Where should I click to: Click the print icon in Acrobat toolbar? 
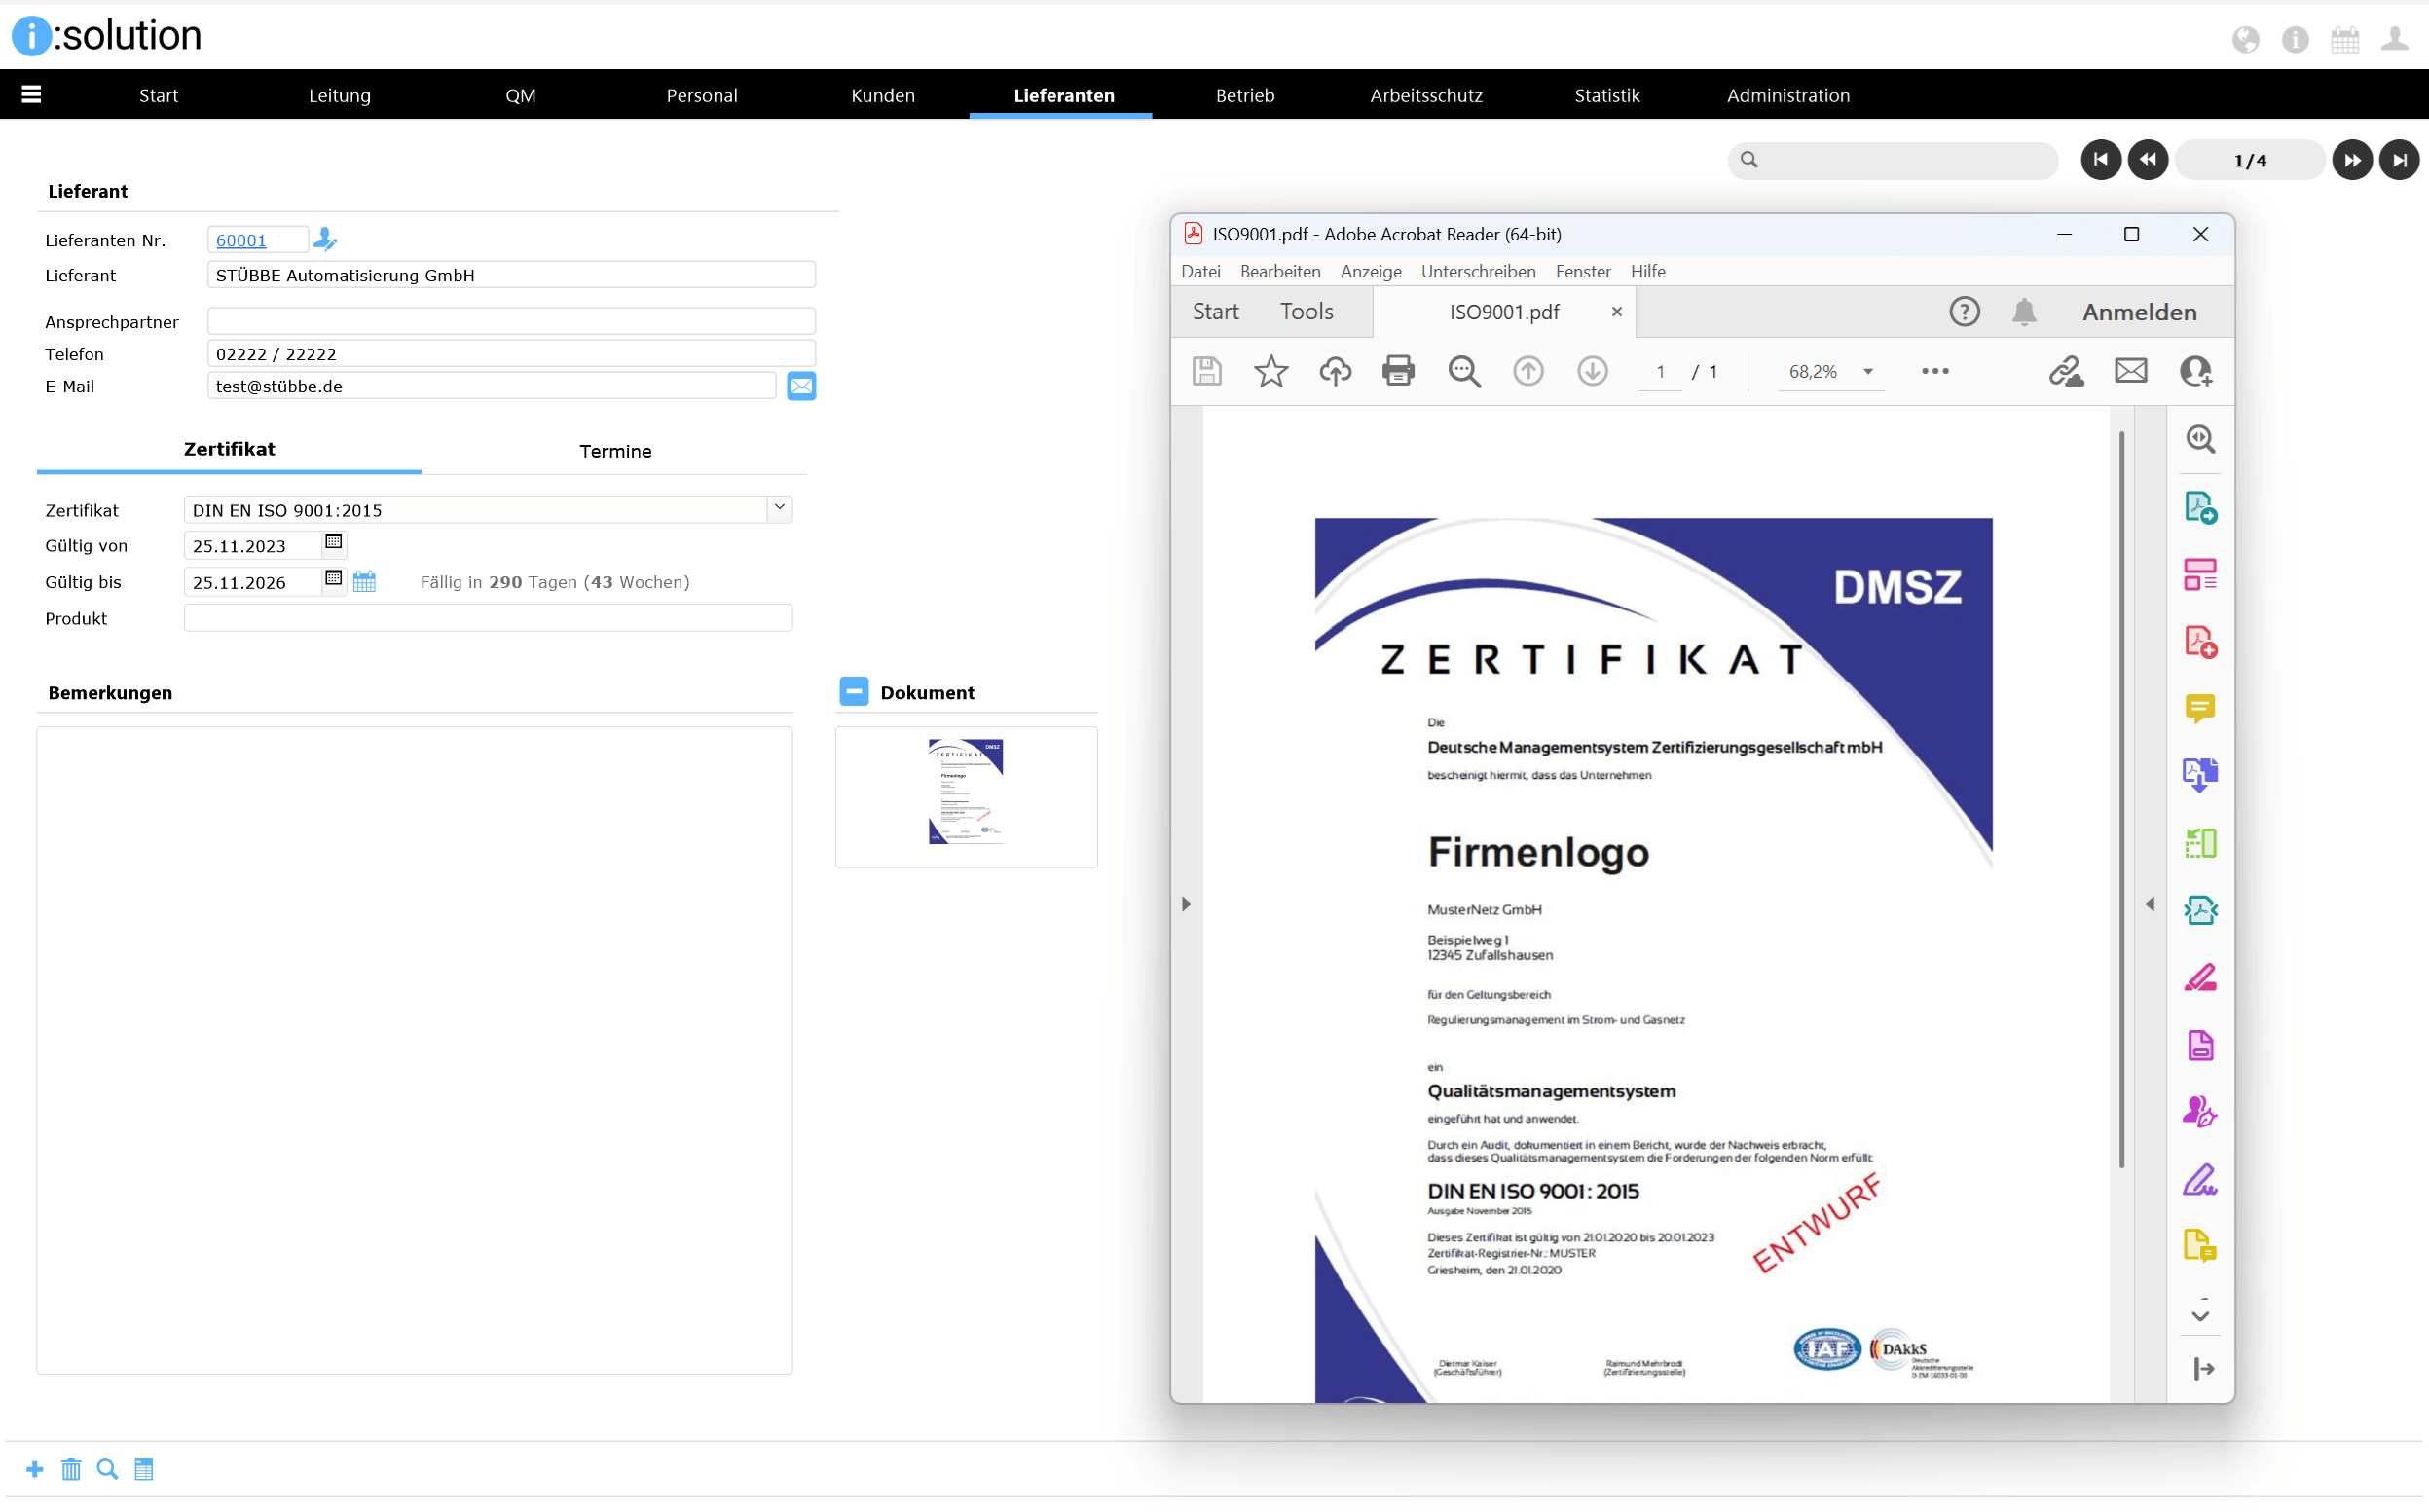(1398, 371)
